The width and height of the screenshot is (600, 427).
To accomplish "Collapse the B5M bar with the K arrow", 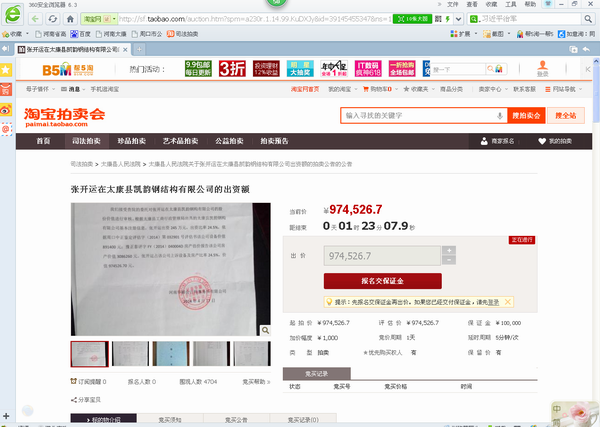I will point(587,69).
